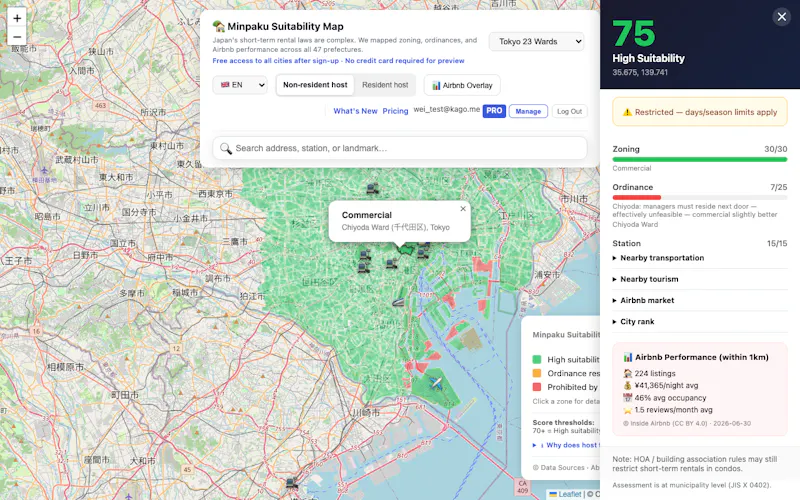Click the Manage subscription button

point(528,111)
